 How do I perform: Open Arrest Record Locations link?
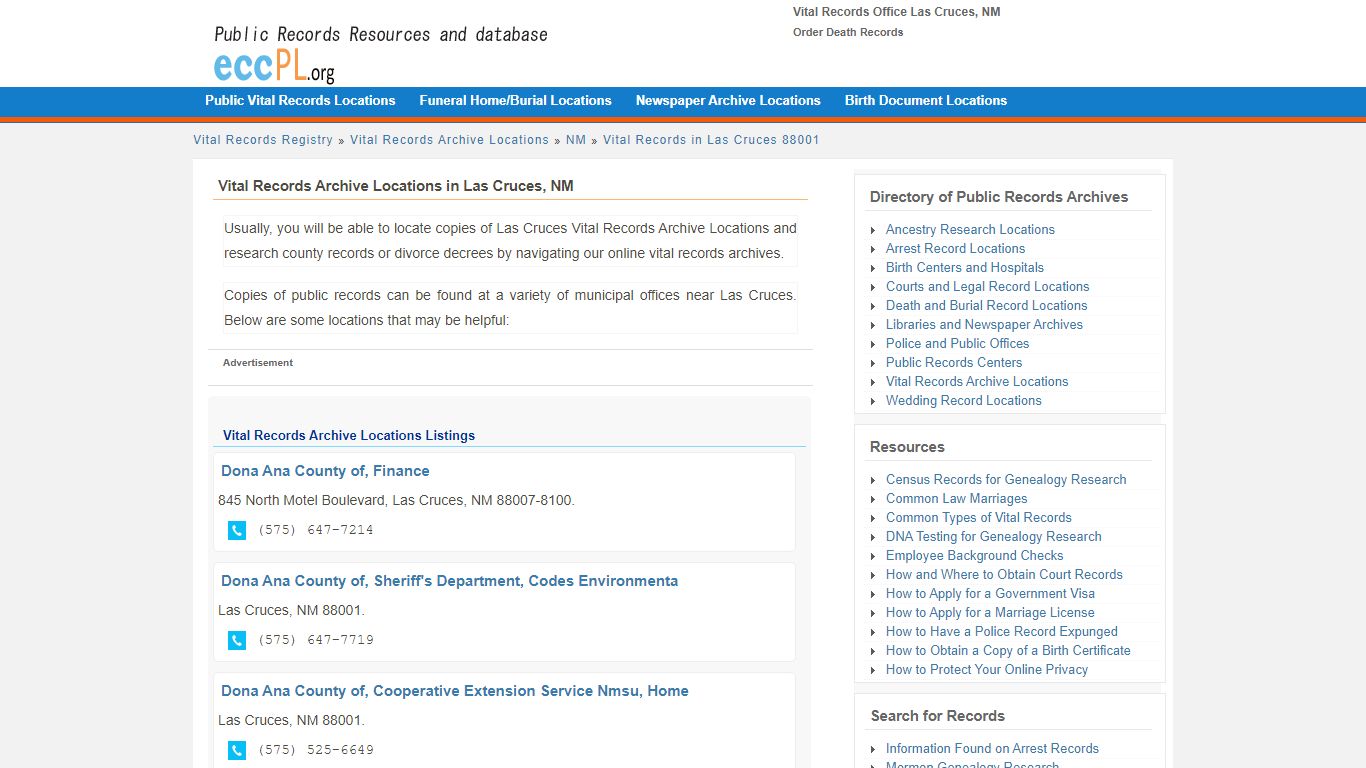coord(955,248)
